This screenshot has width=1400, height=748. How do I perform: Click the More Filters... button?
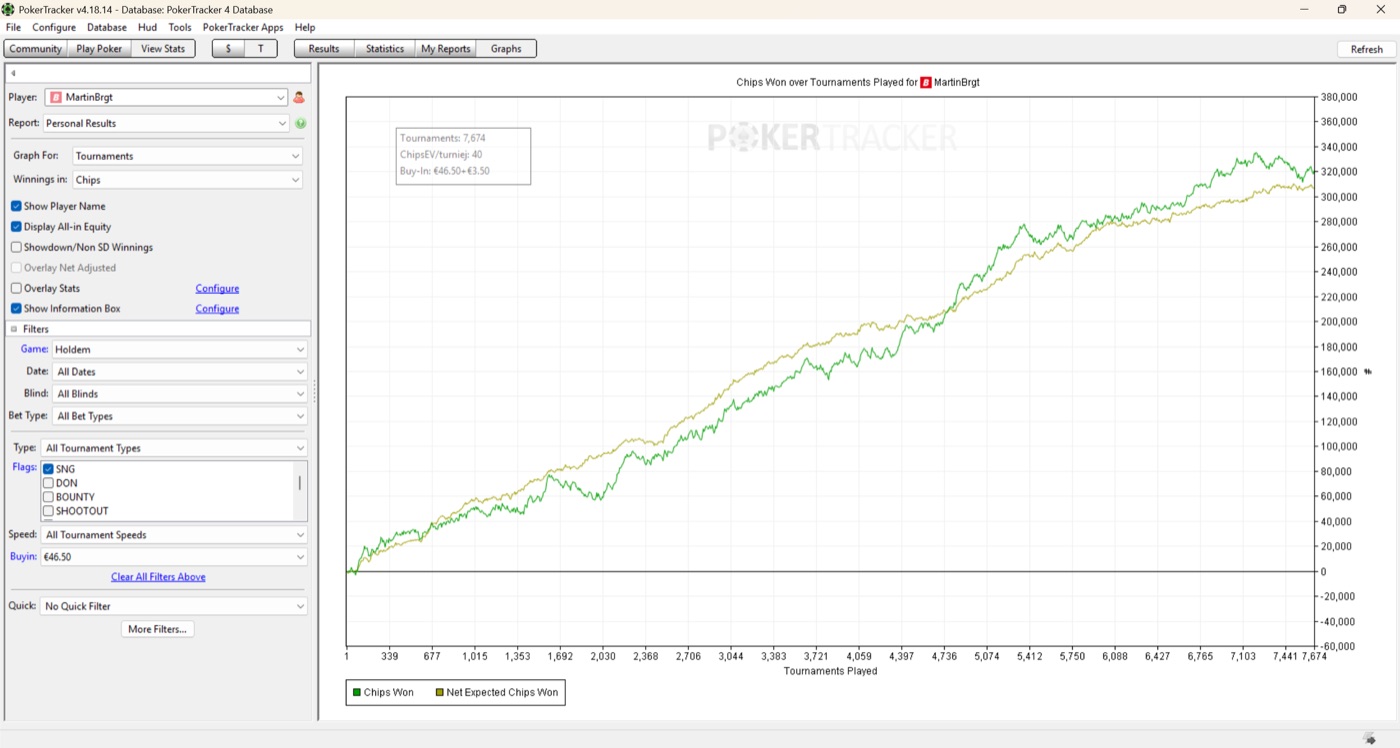158,629
